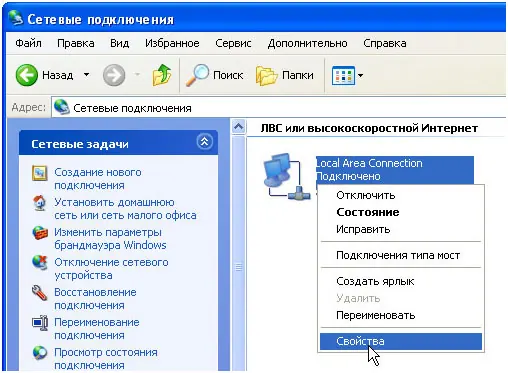Click the grey Forward arrow icon
Screen dimensions: 508x373
tap(114, 75)
